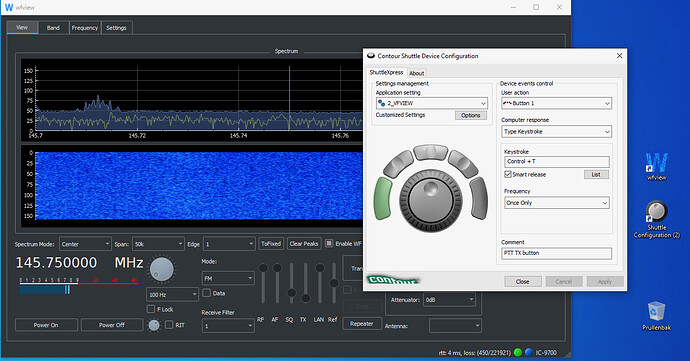Click the LAN slider
Image resolution: width=690 pixels, height=361 pixels.
[320, 283]
